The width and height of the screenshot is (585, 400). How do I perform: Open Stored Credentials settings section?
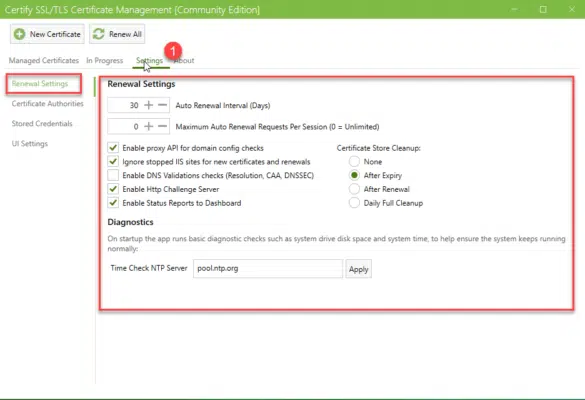click(x=42, y=124)
